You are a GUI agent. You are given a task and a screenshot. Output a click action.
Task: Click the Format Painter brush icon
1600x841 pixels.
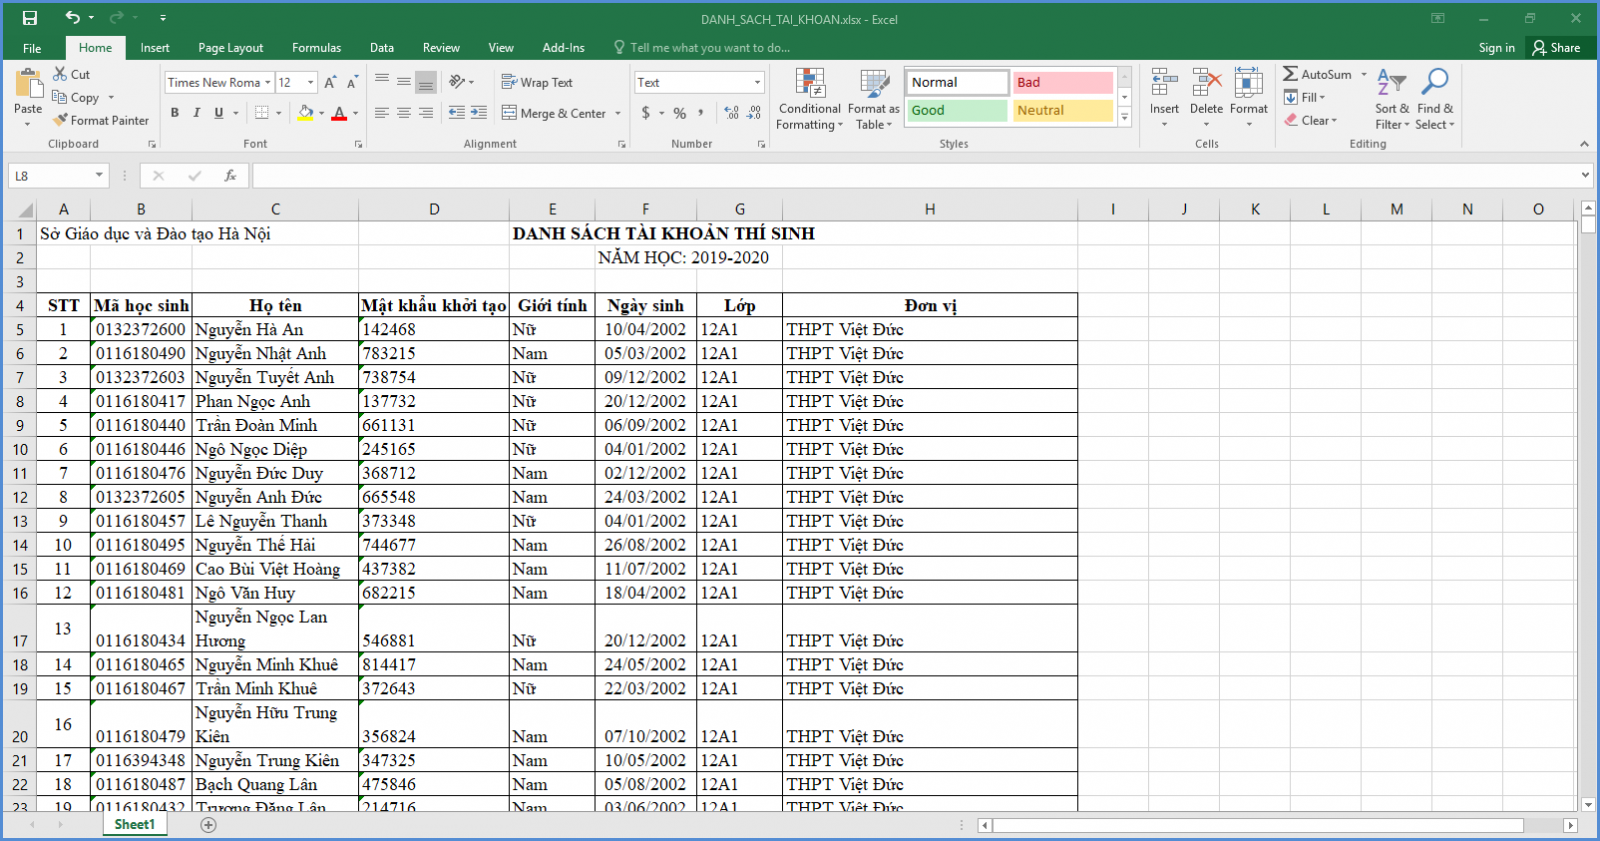click(61, 120)
